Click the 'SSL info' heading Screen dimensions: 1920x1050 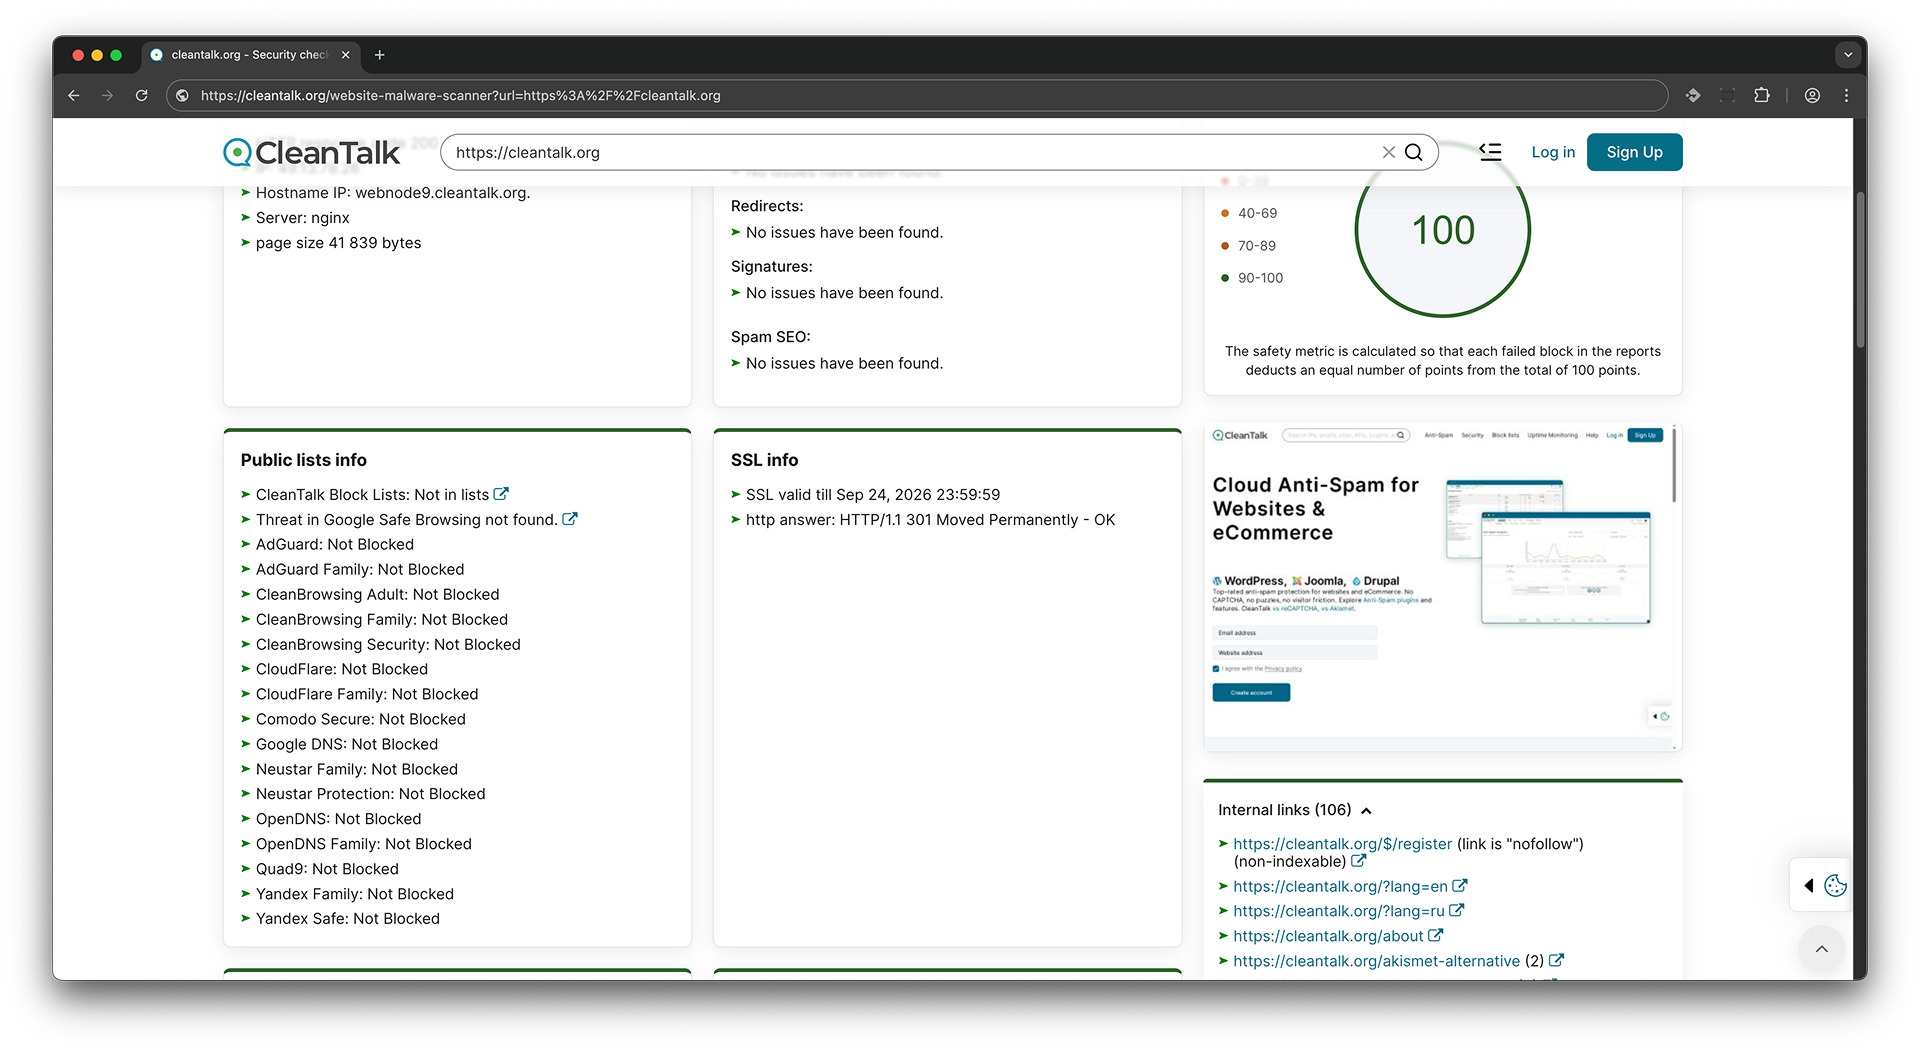(764, 460)
